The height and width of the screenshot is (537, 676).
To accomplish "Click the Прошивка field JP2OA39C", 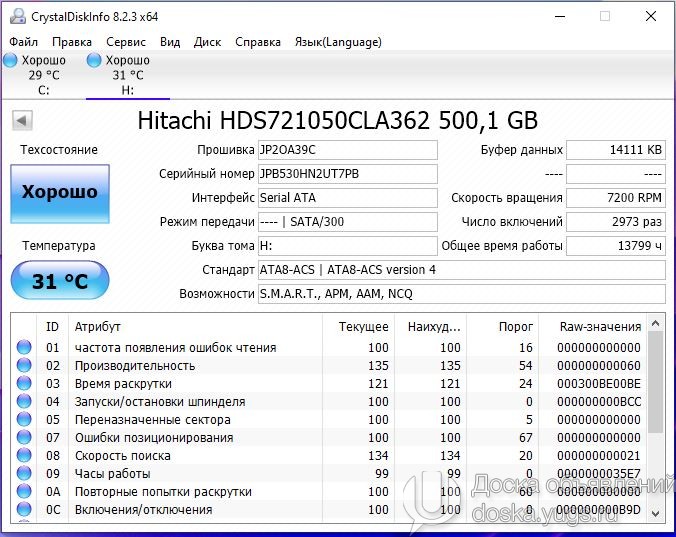I will (347, 150).
